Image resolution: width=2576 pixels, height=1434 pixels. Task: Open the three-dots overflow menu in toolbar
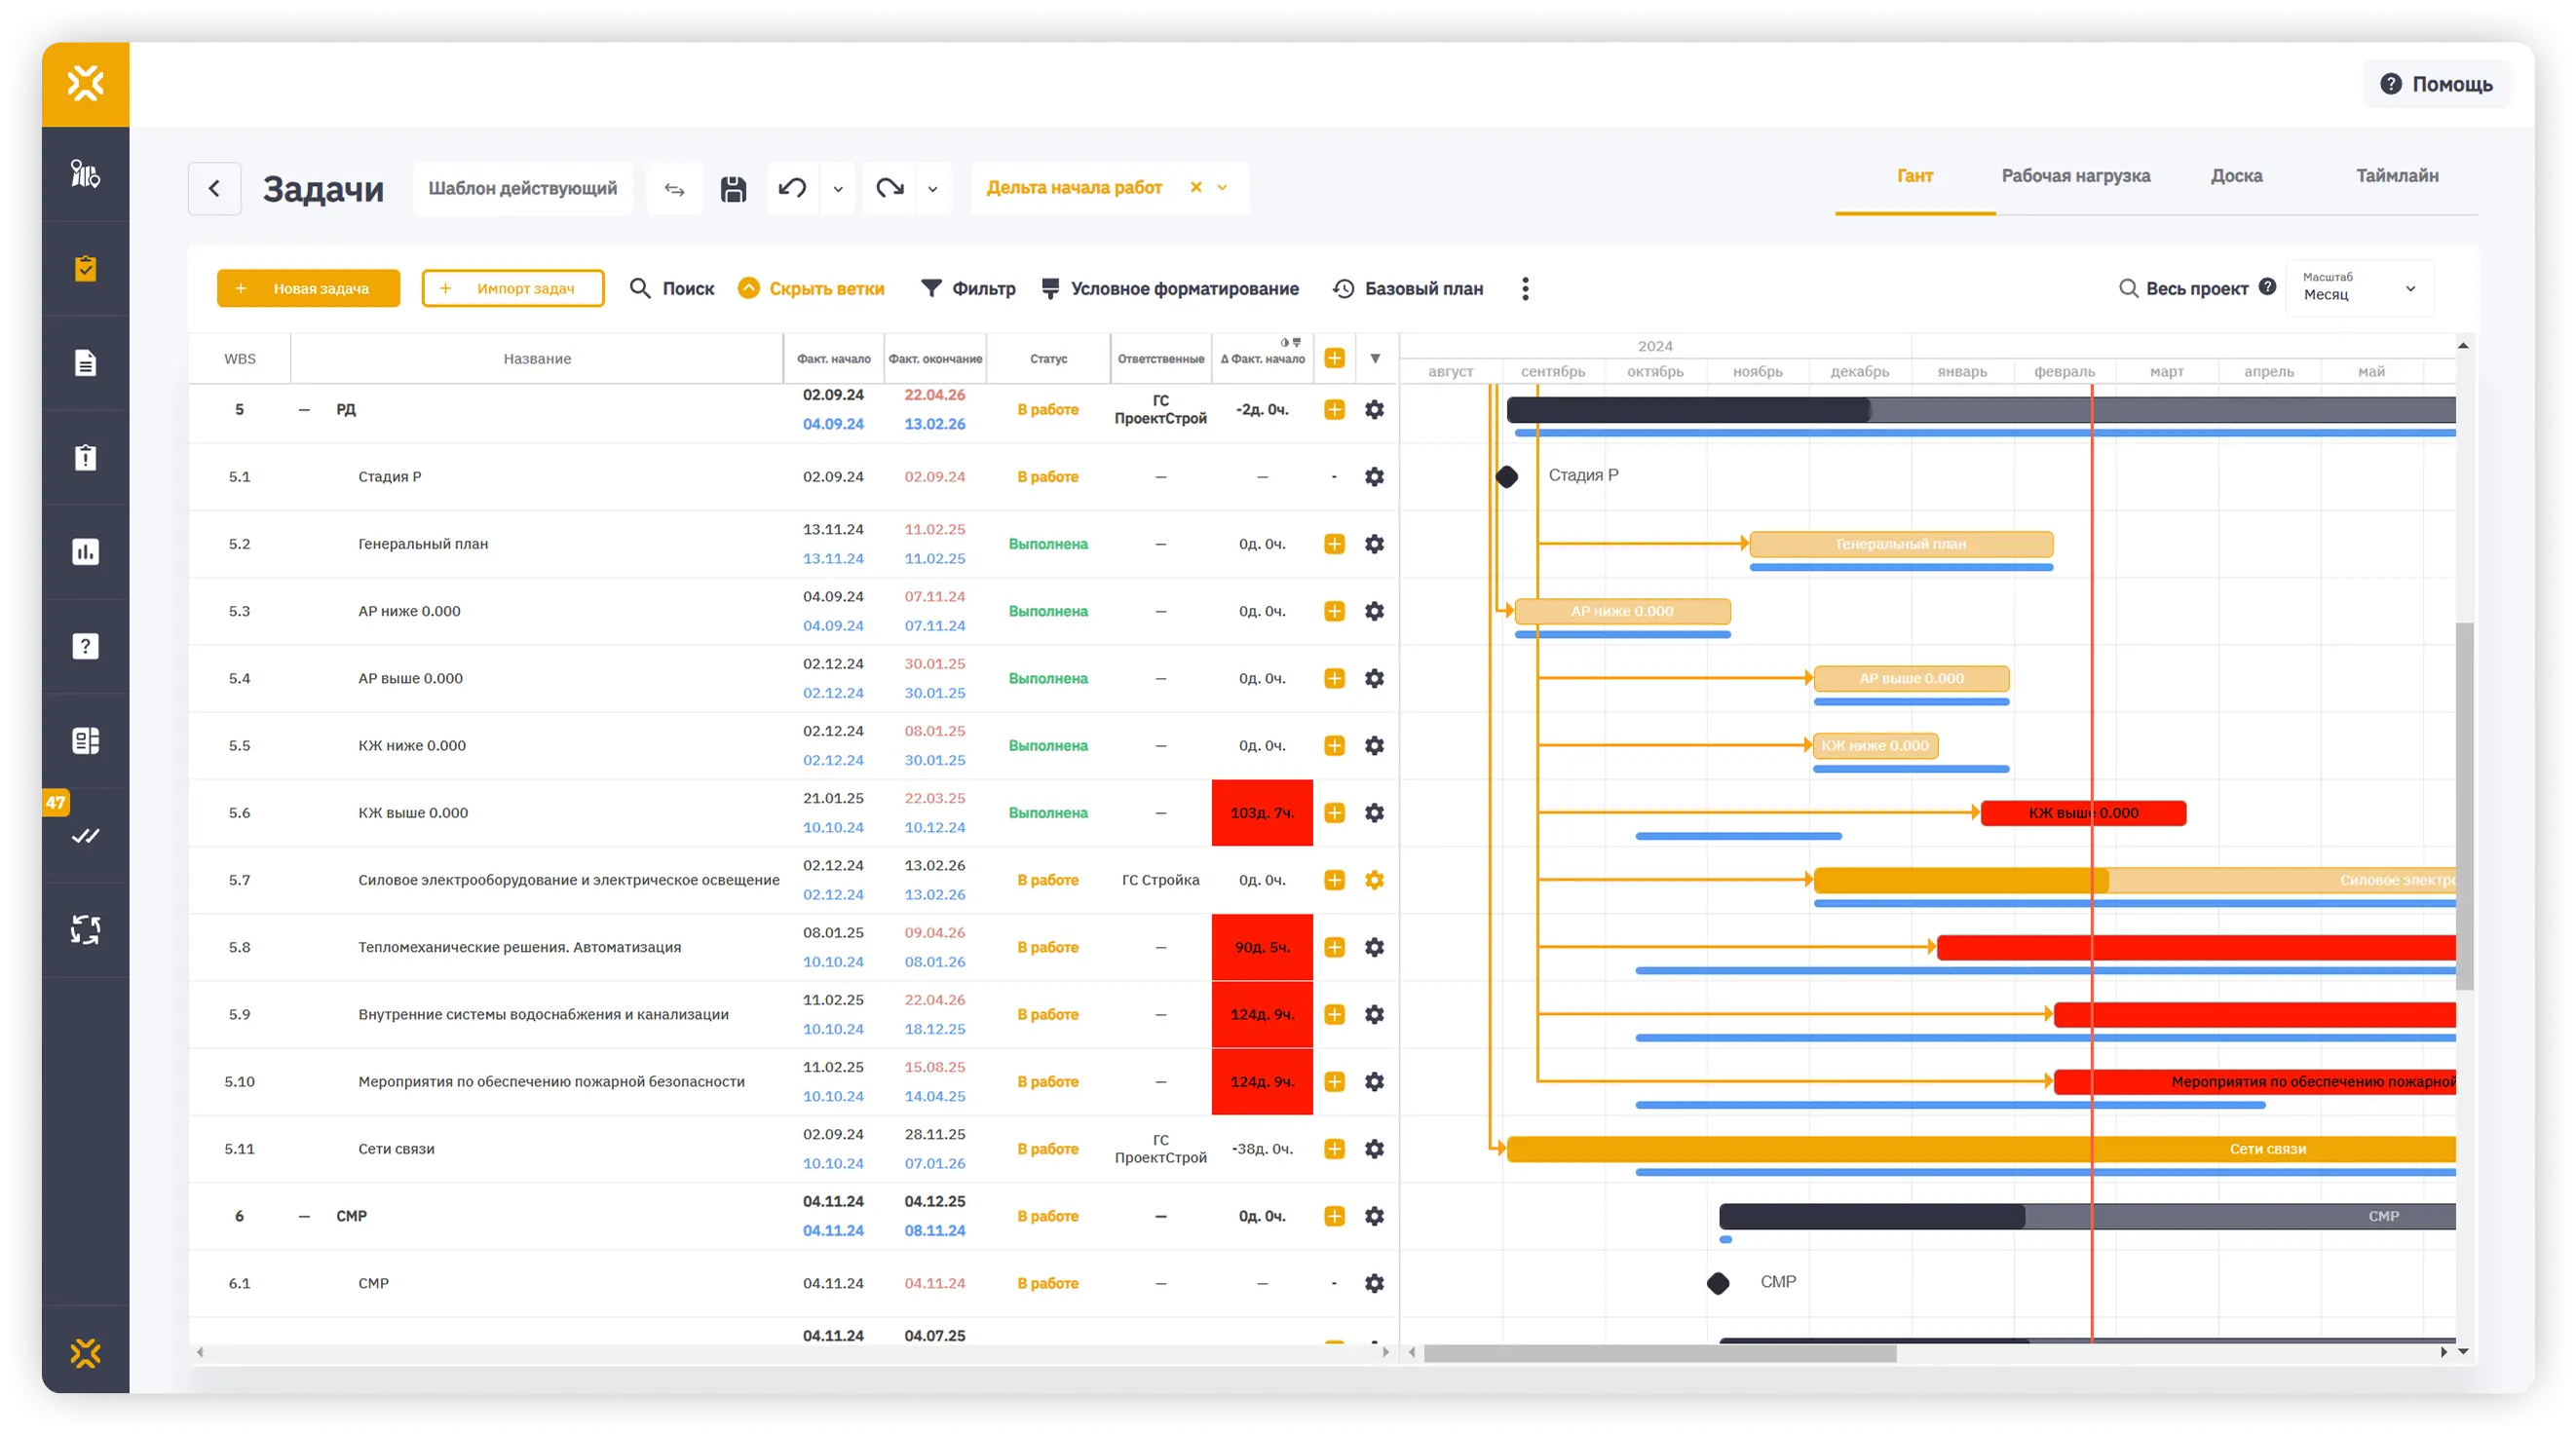point(1525,288)
